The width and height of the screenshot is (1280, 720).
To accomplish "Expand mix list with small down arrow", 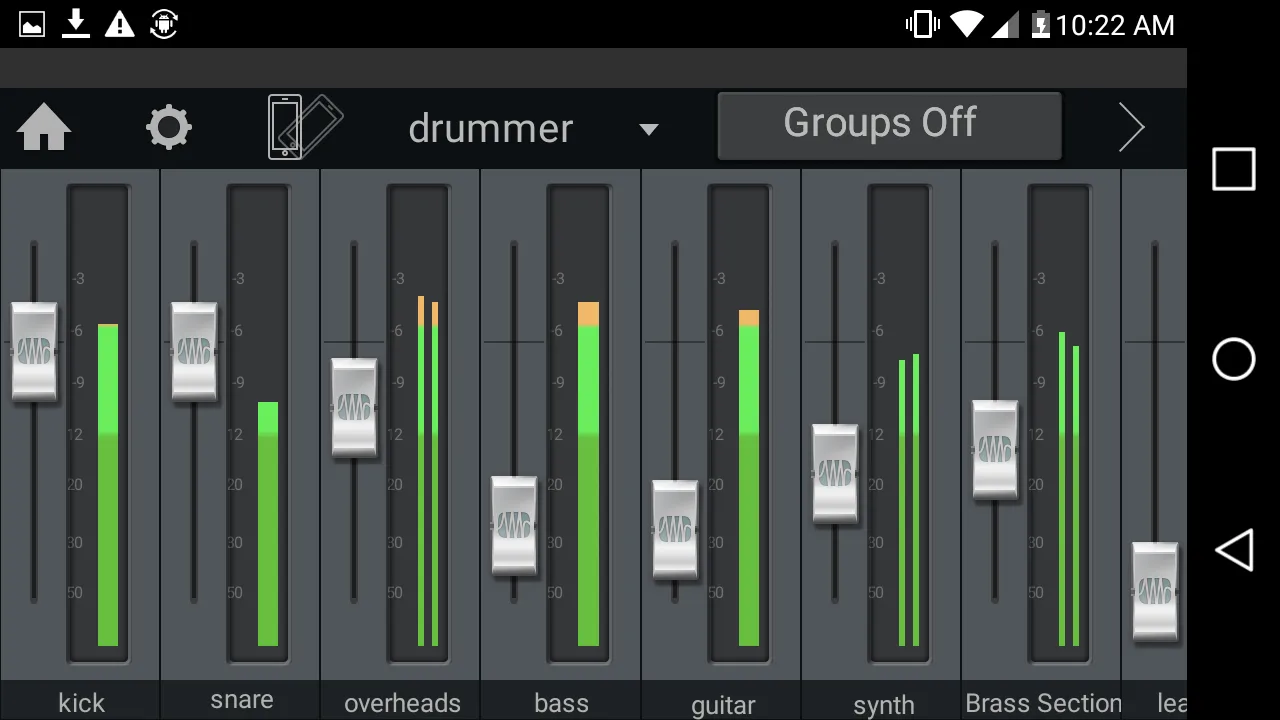I will pyautogui.click(x=649, y=129).
